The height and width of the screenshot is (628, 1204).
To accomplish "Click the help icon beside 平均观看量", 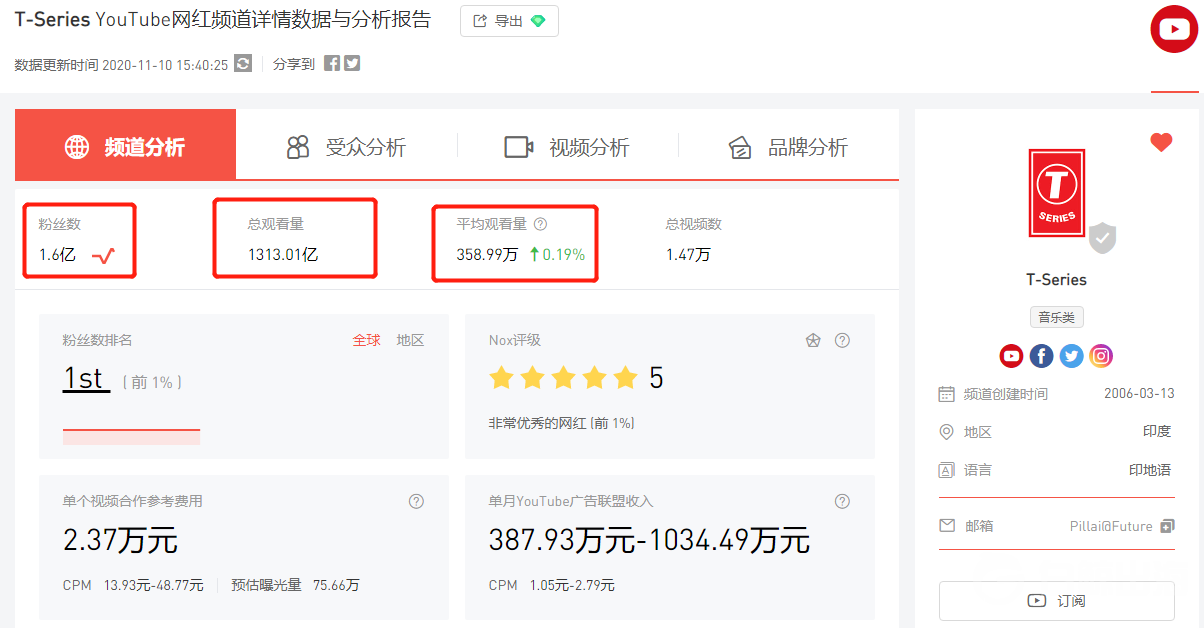I will [x=541, y=225].
